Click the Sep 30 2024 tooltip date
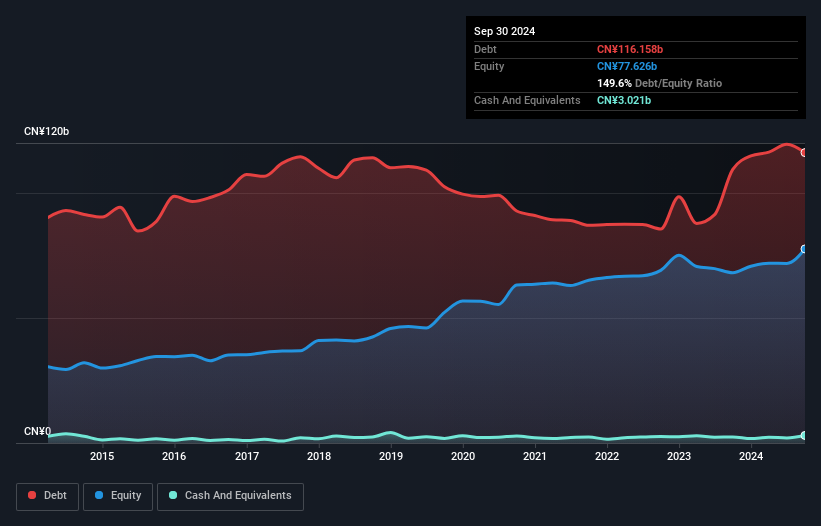Image resolution: width=821 pixels, height=526 pixels. point(504,31)
